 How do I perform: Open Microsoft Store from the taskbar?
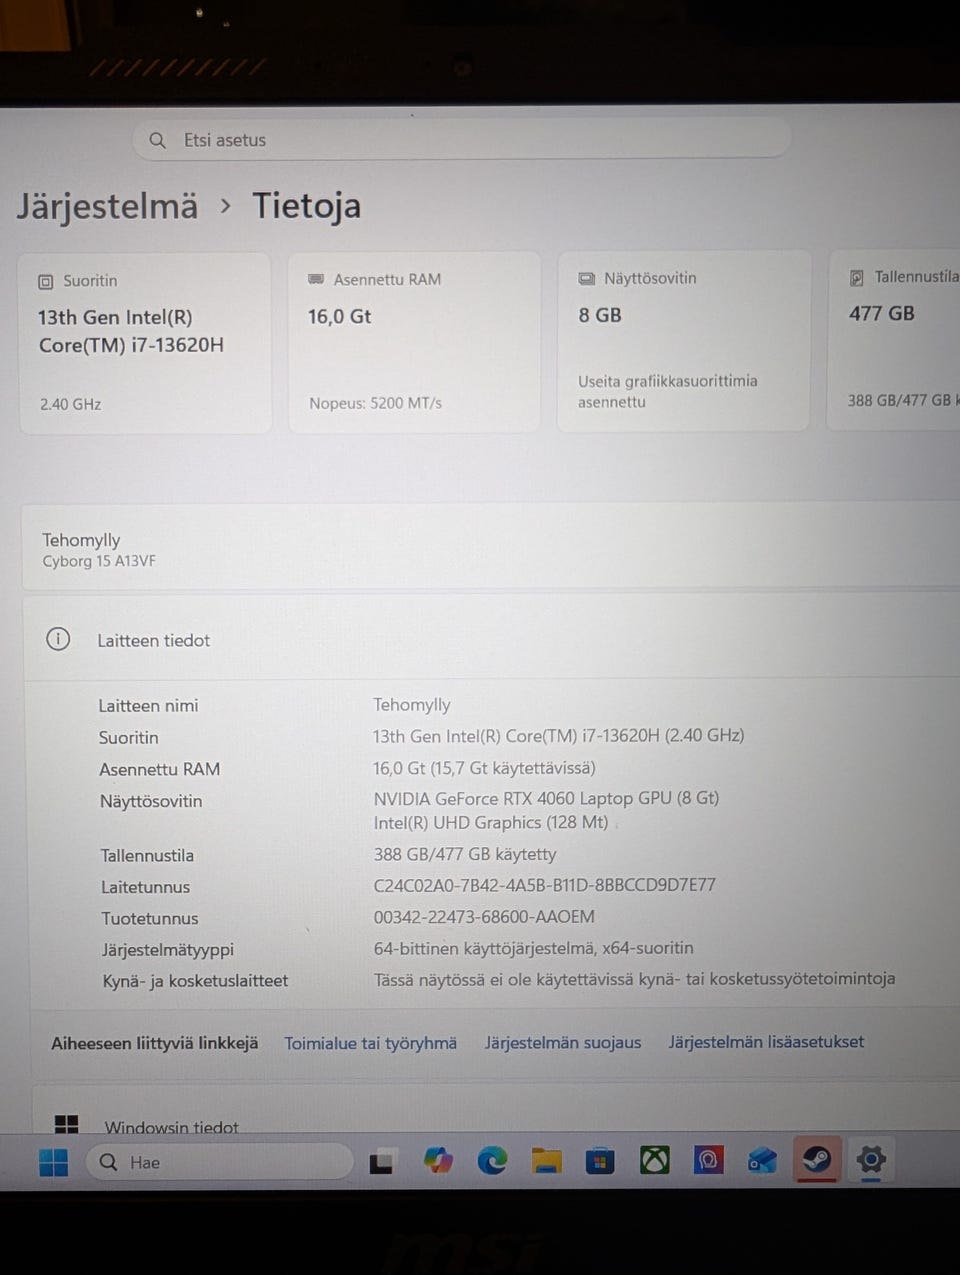click(x=600, y=1160)
